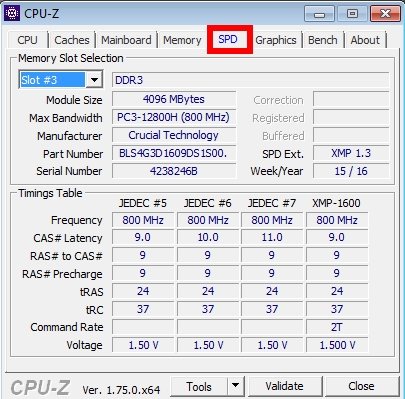
Task: Open the Tools dropdown arrow
Action: 235,386
